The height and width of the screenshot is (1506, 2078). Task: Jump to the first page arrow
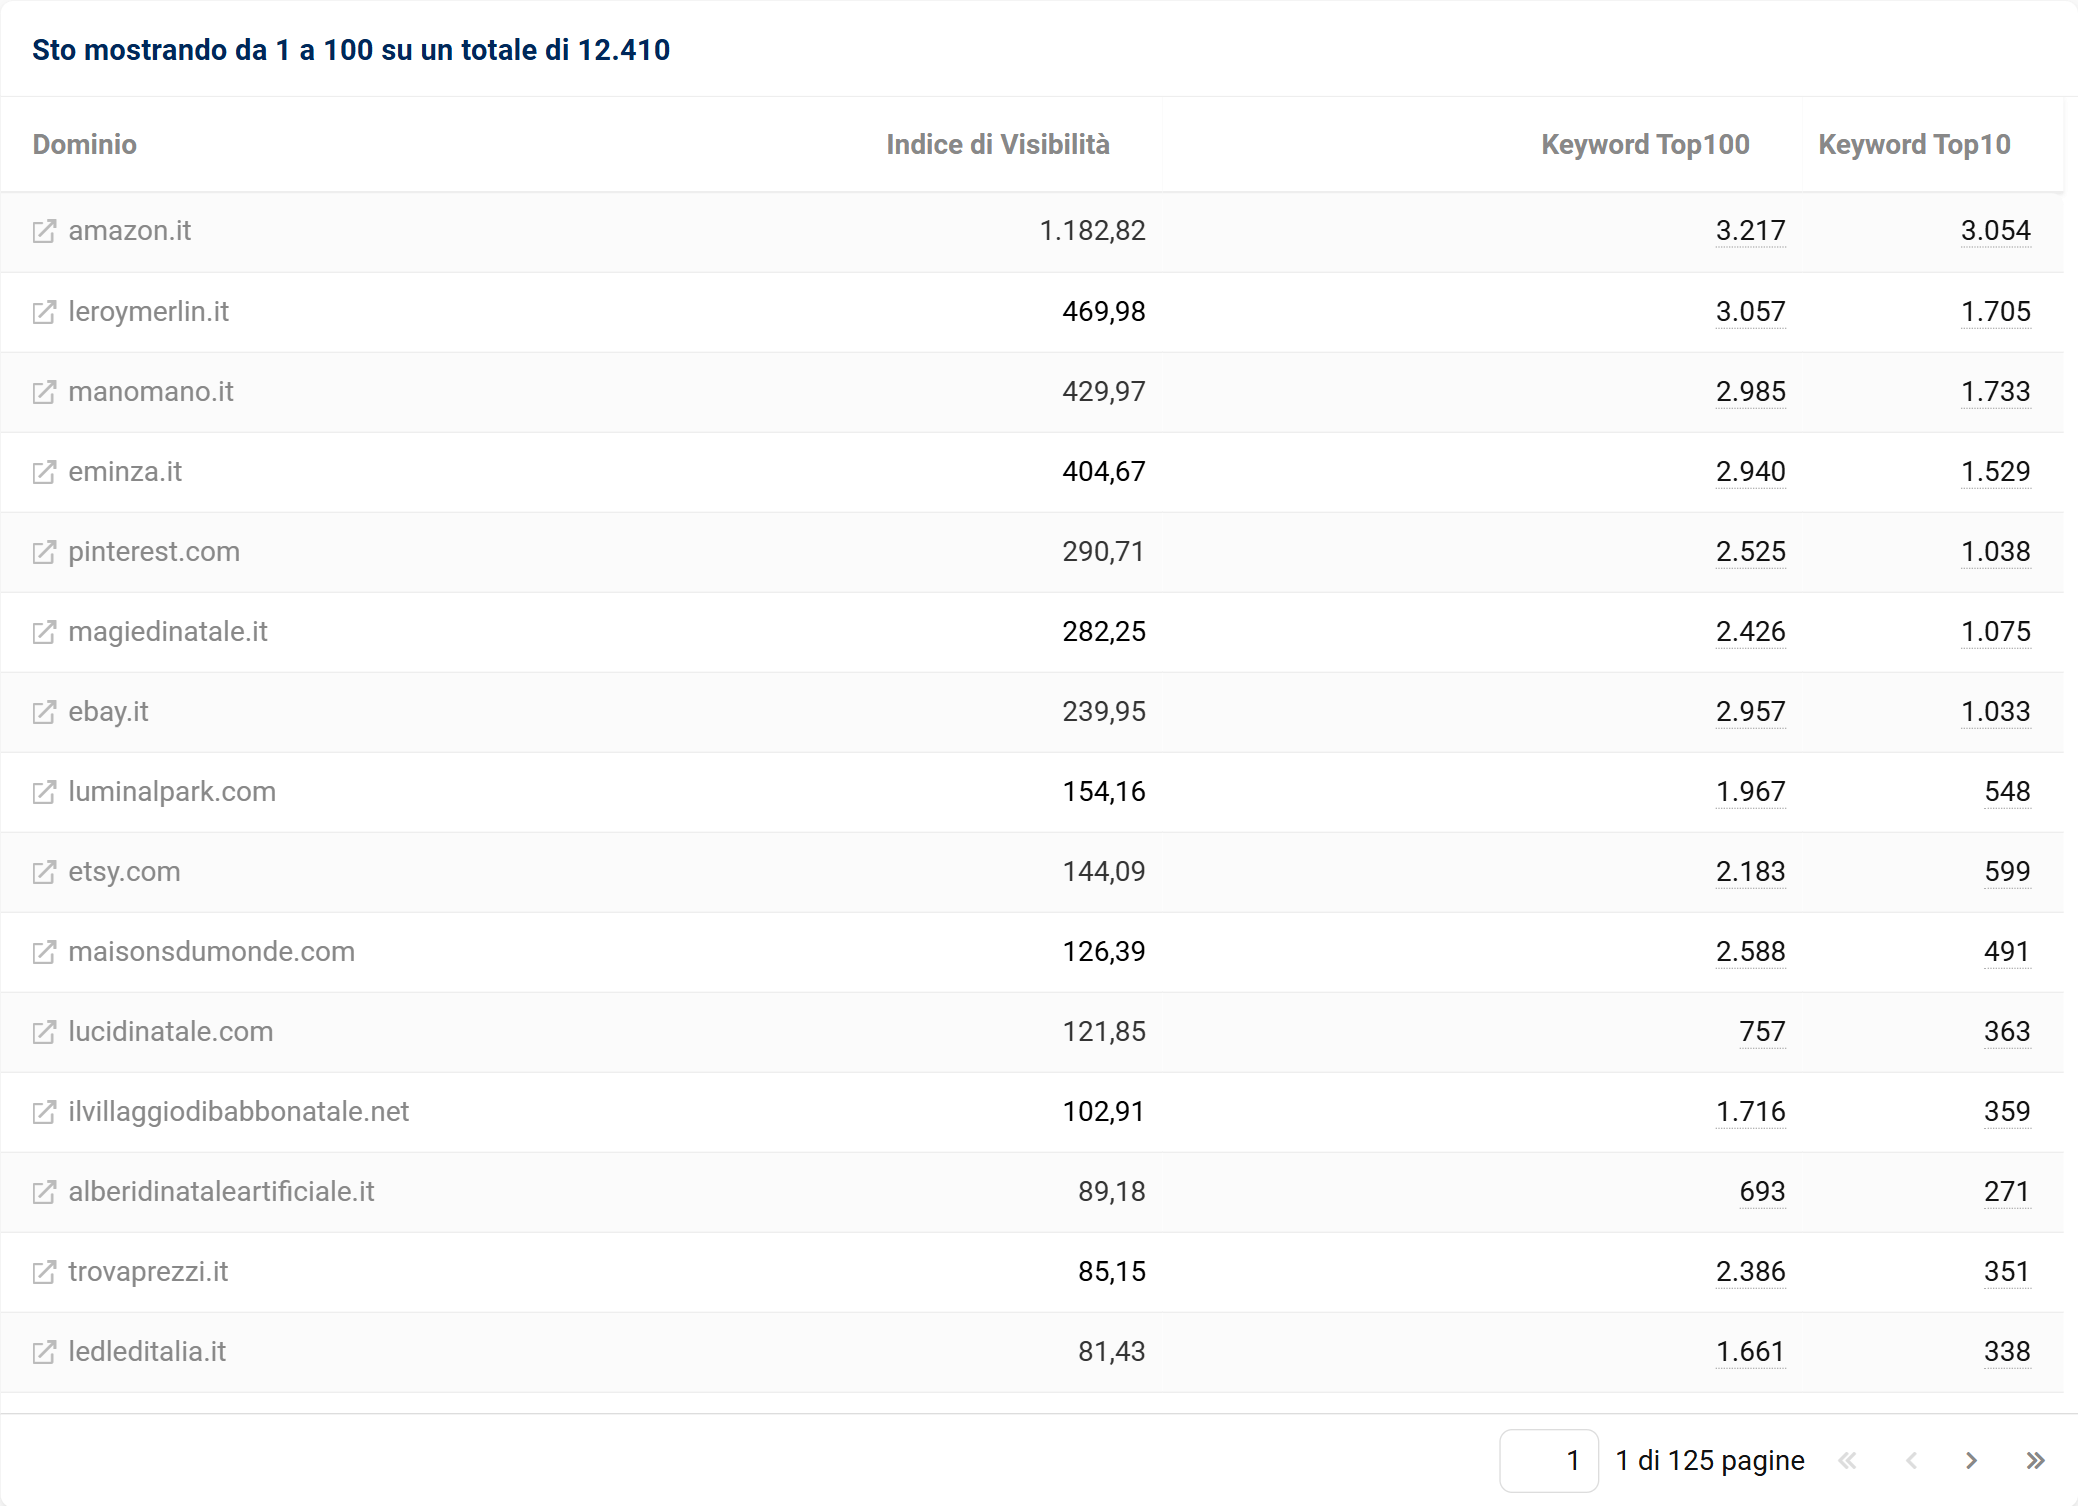coord(1847,1461)
